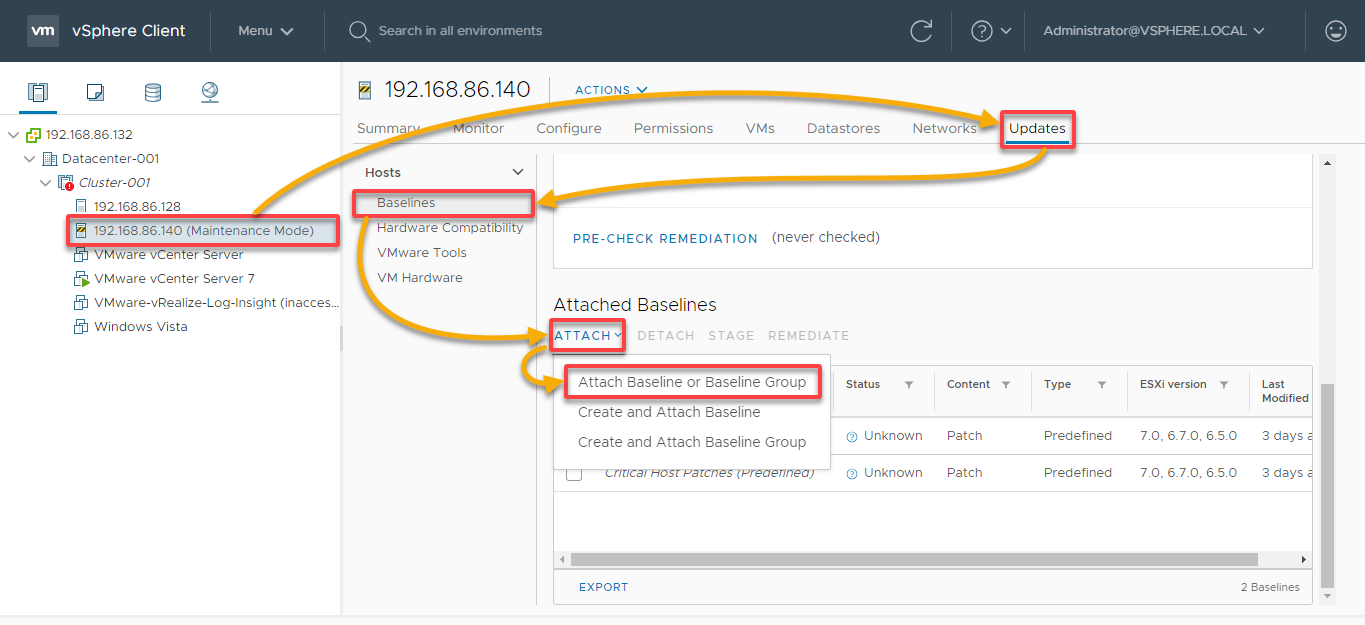Open the ACTIONS dropdown
The width and height of the screenshot is (1365, 625).
click(611, 90)
